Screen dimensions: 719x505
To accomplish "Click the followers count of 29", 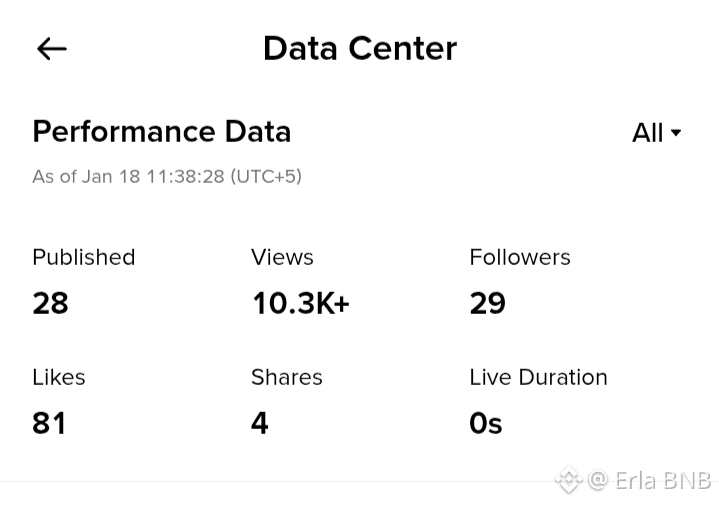I will click(x=487, y=303).
